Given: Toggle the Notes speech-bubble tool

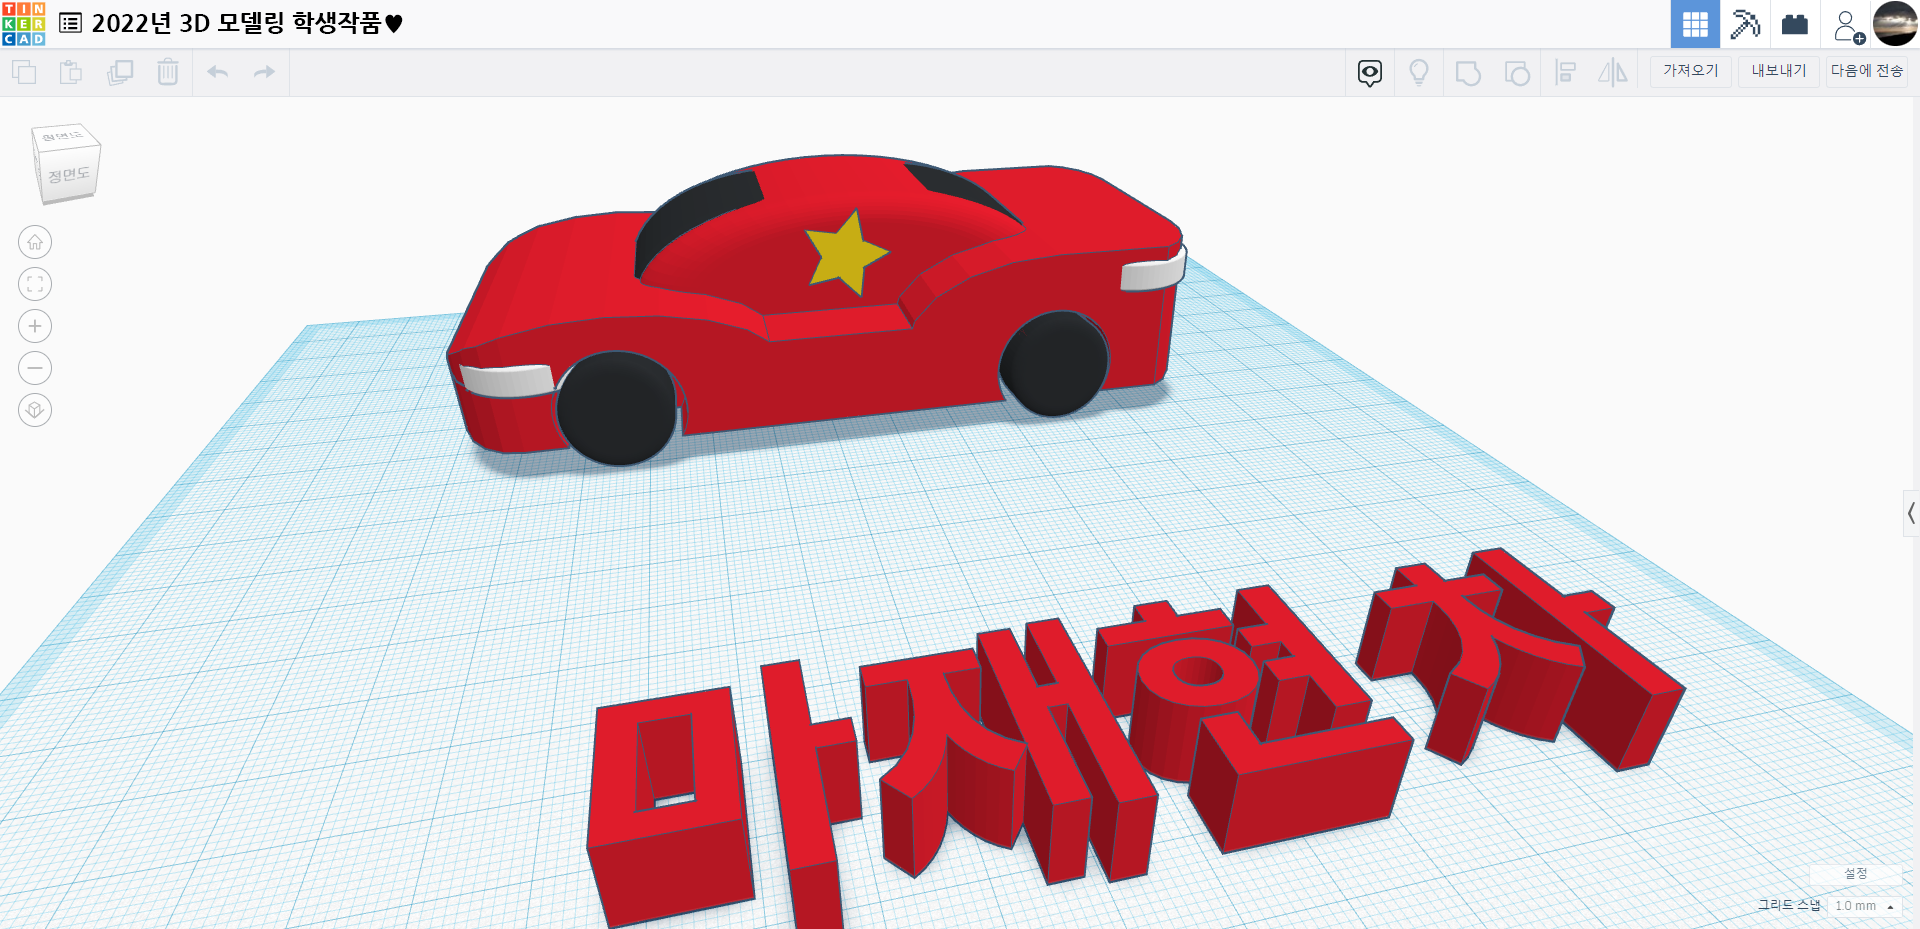Looking at the screenshot, I should [1370, 72].
